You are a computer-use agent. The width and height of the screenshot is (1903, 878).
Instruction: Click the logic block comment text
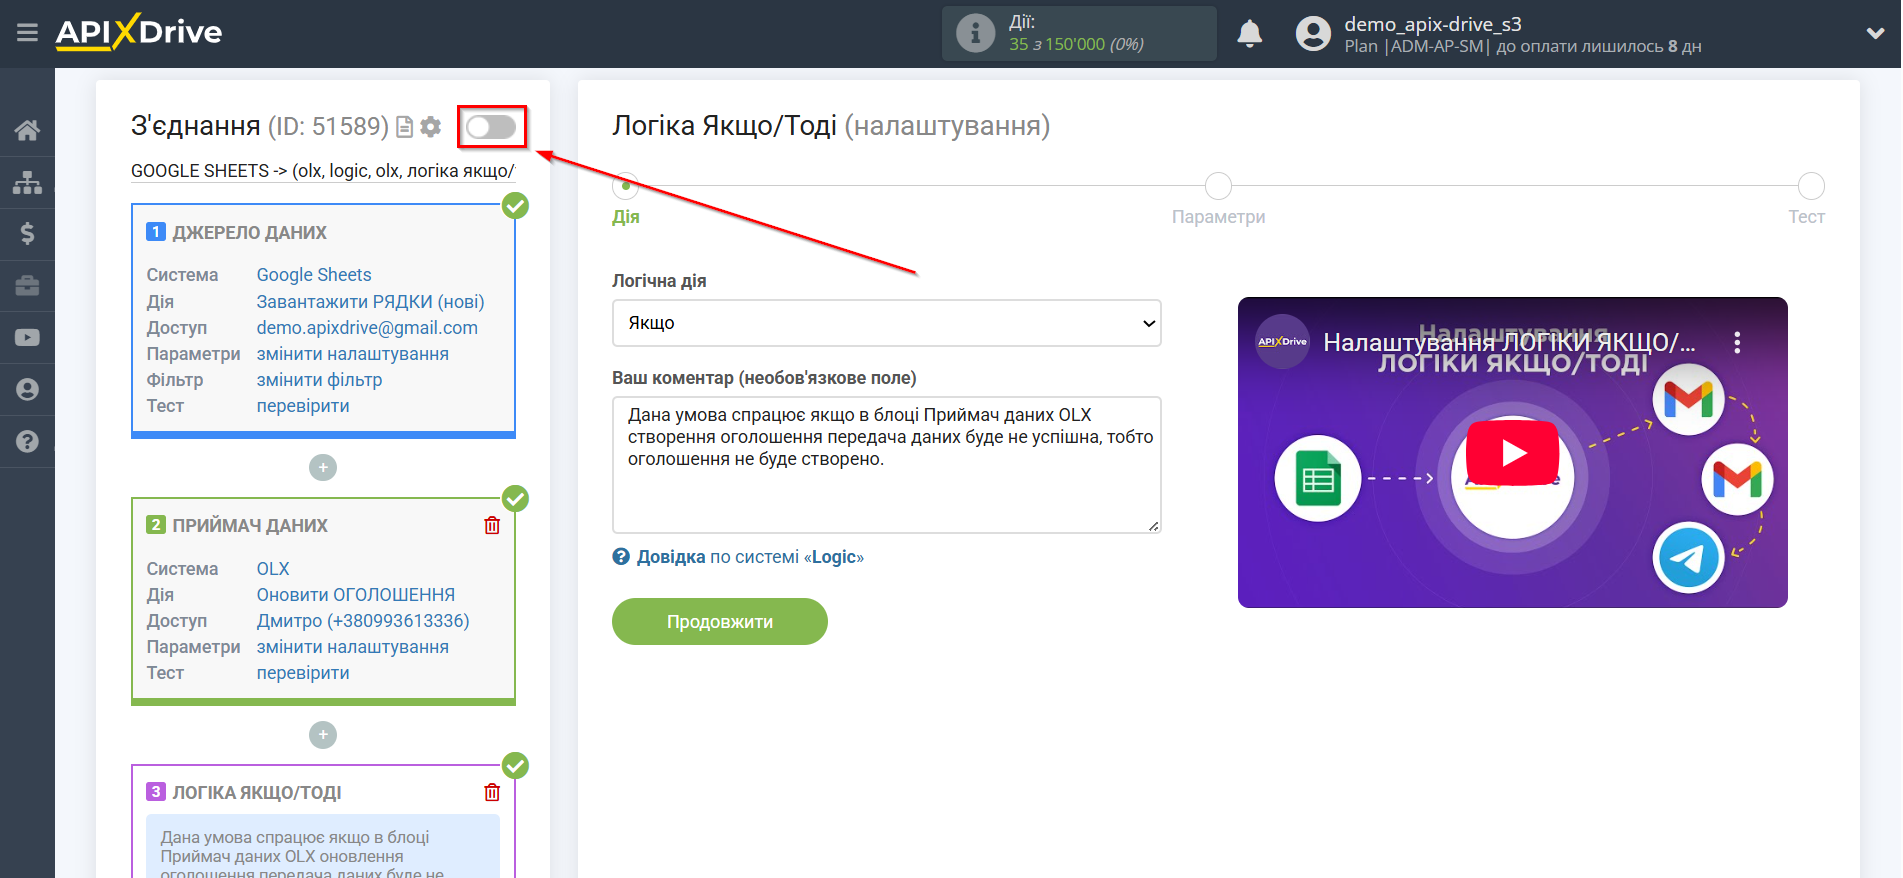click(322, 853)
